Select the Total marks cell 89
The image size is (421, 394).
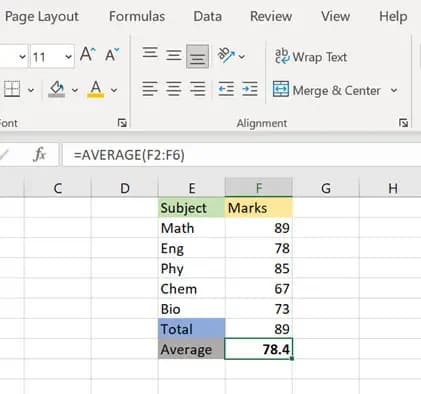click(x=259, y=329)
